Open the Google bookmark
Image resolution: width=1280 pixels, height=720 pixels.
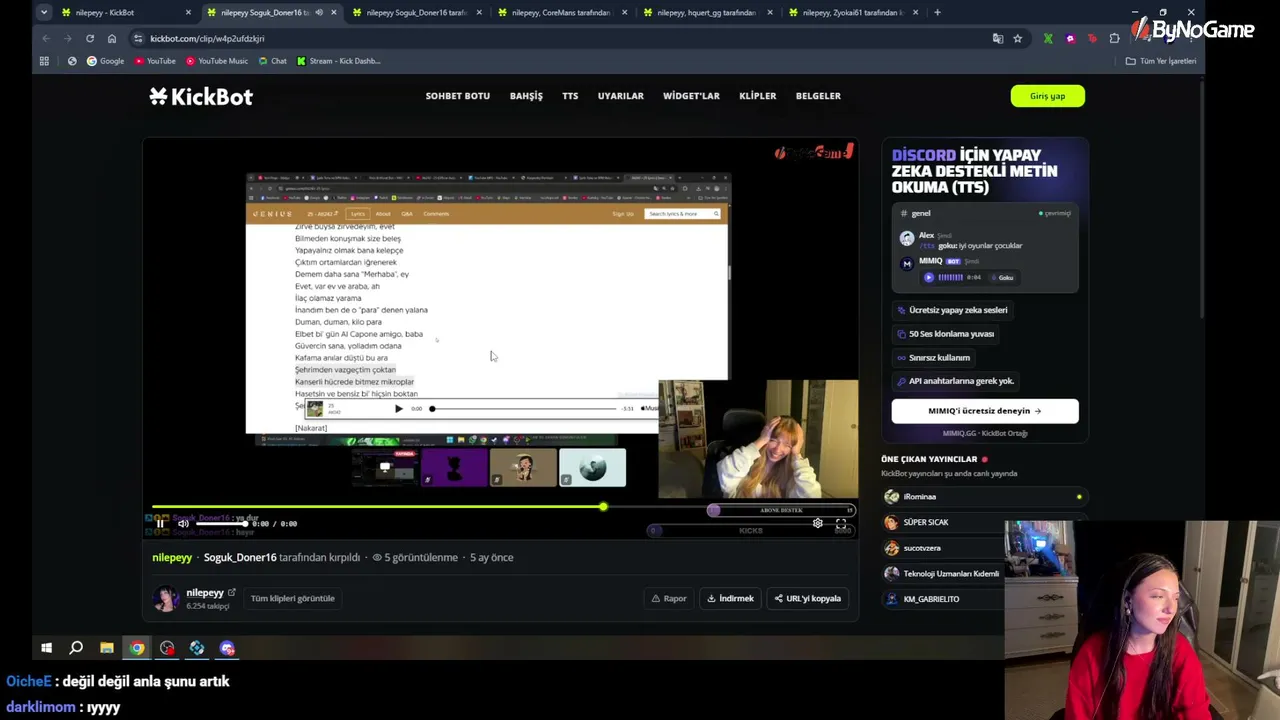pyautogui.click(x=105, y=61)
